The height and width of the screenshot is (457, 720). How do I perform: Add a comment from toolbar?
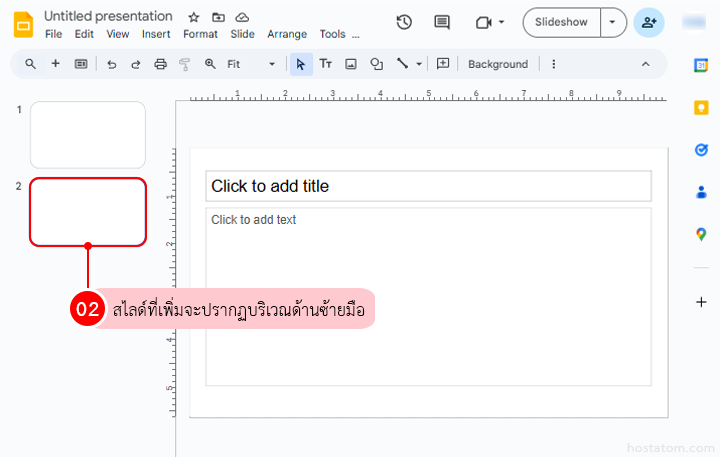443,63
